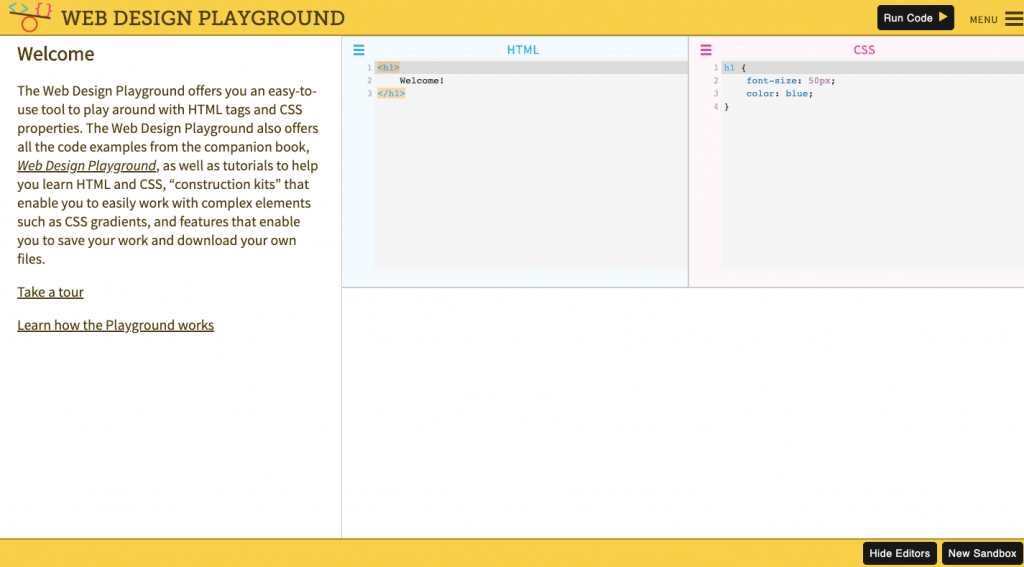Click the Web Design Playground seesaw logo
Viewport: 1024px width, 567px height.
pos(29,17)
